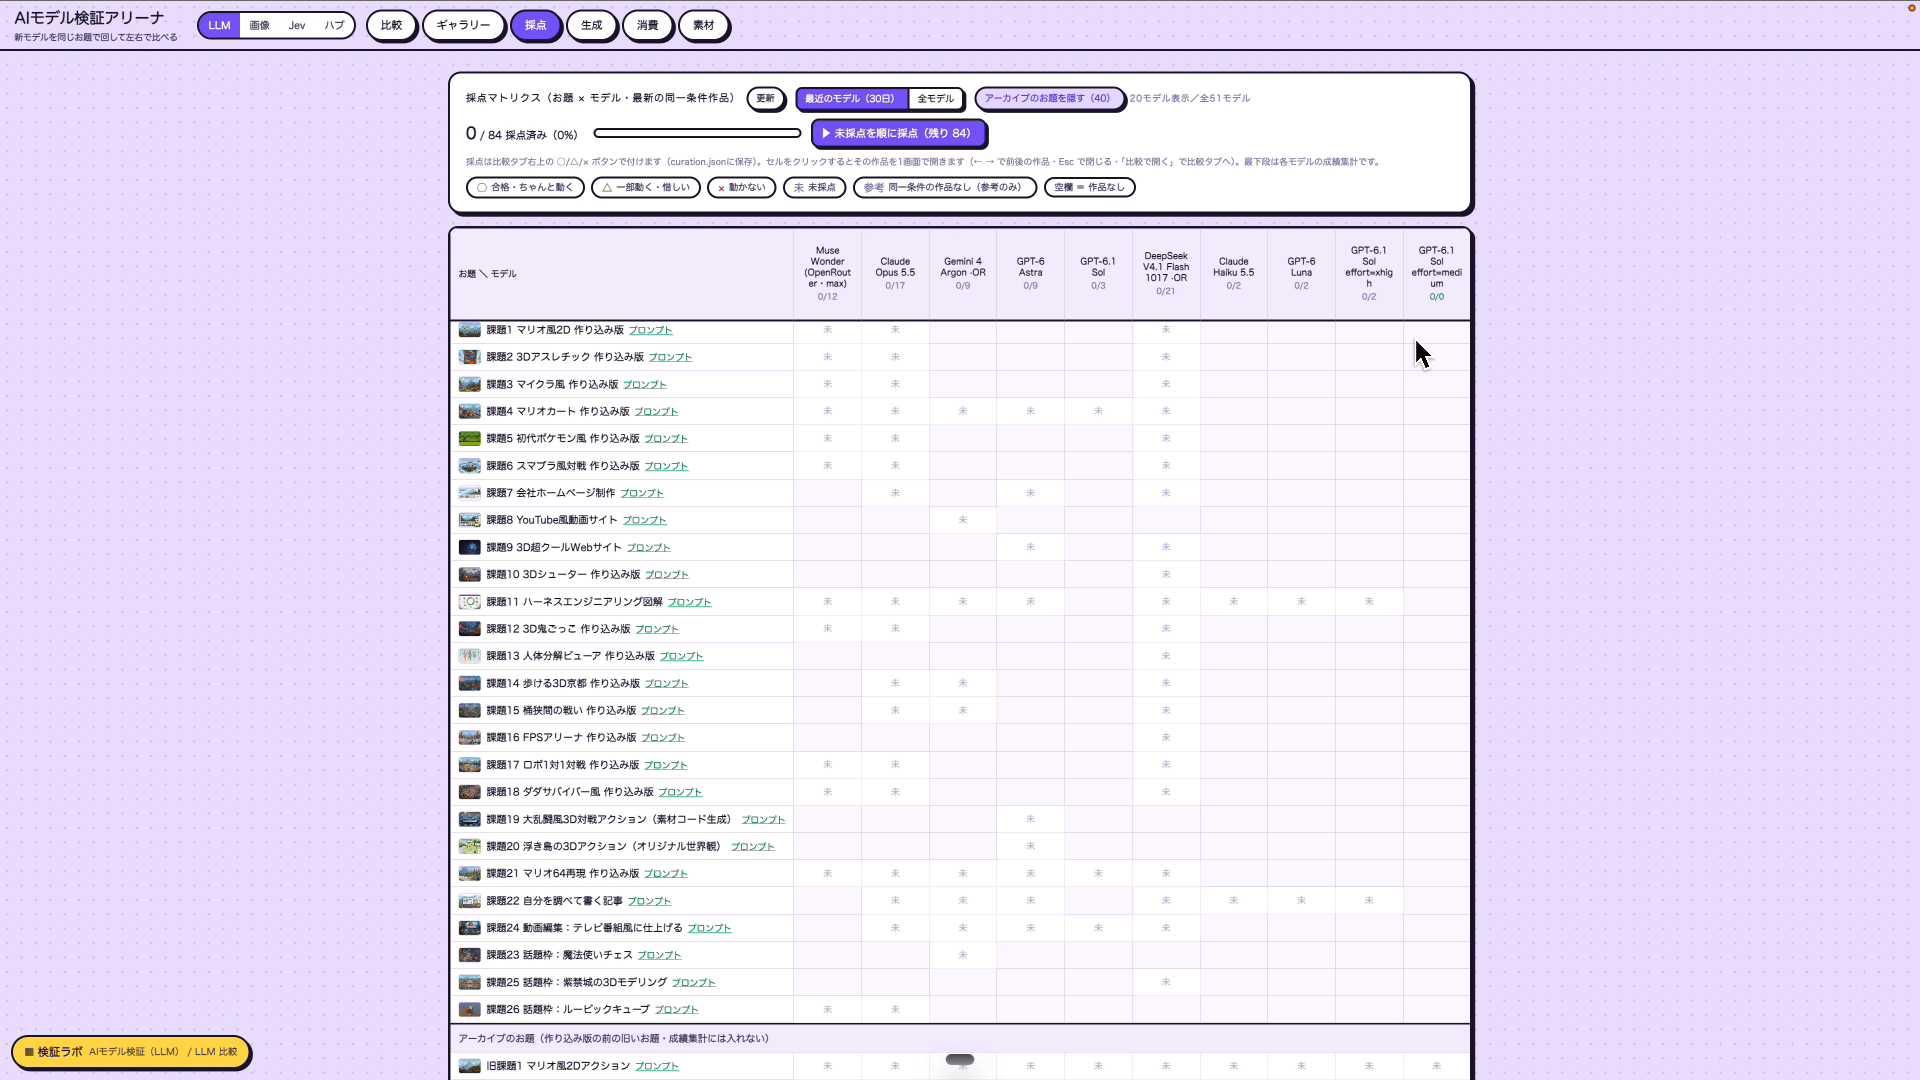The image size is (1920, 1080).
Task: Open thumbnail icon for 課題5 初代ポケモン風
Action: (x=469, y=439)
